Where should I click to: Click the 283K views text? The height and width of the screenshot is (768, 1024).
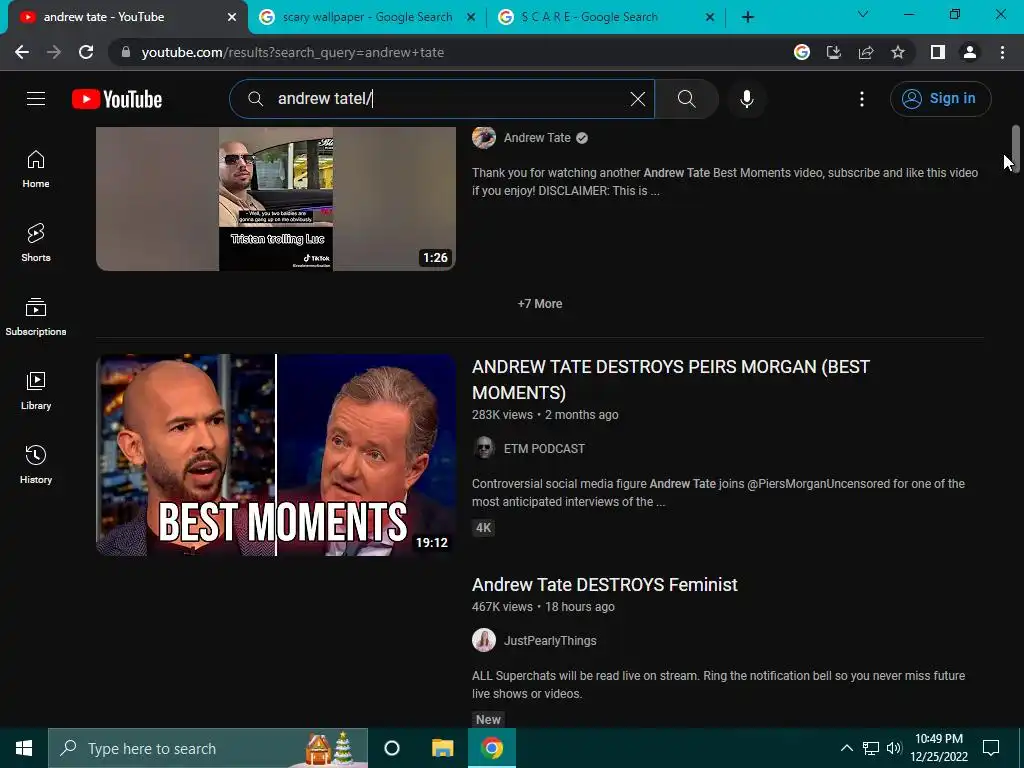(502, 415)
